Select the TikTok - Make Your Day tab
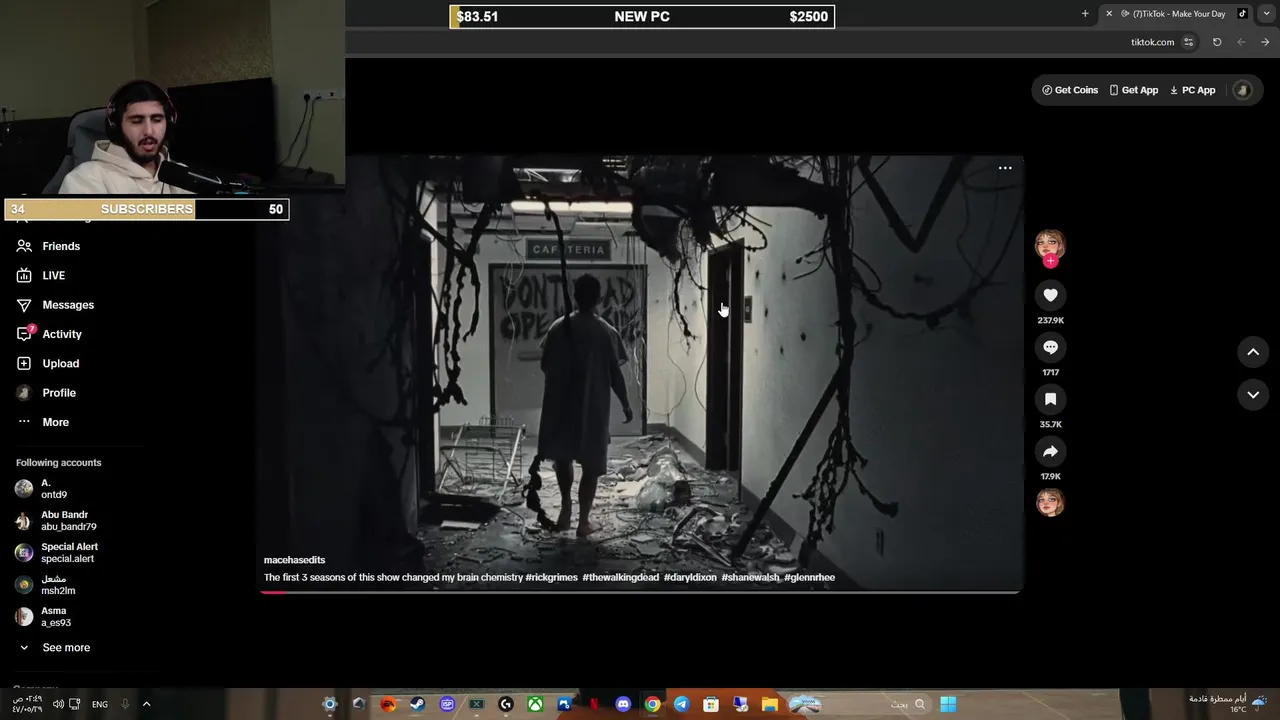Viewport: 1280px width, 720px height. tap(1177, 14)
